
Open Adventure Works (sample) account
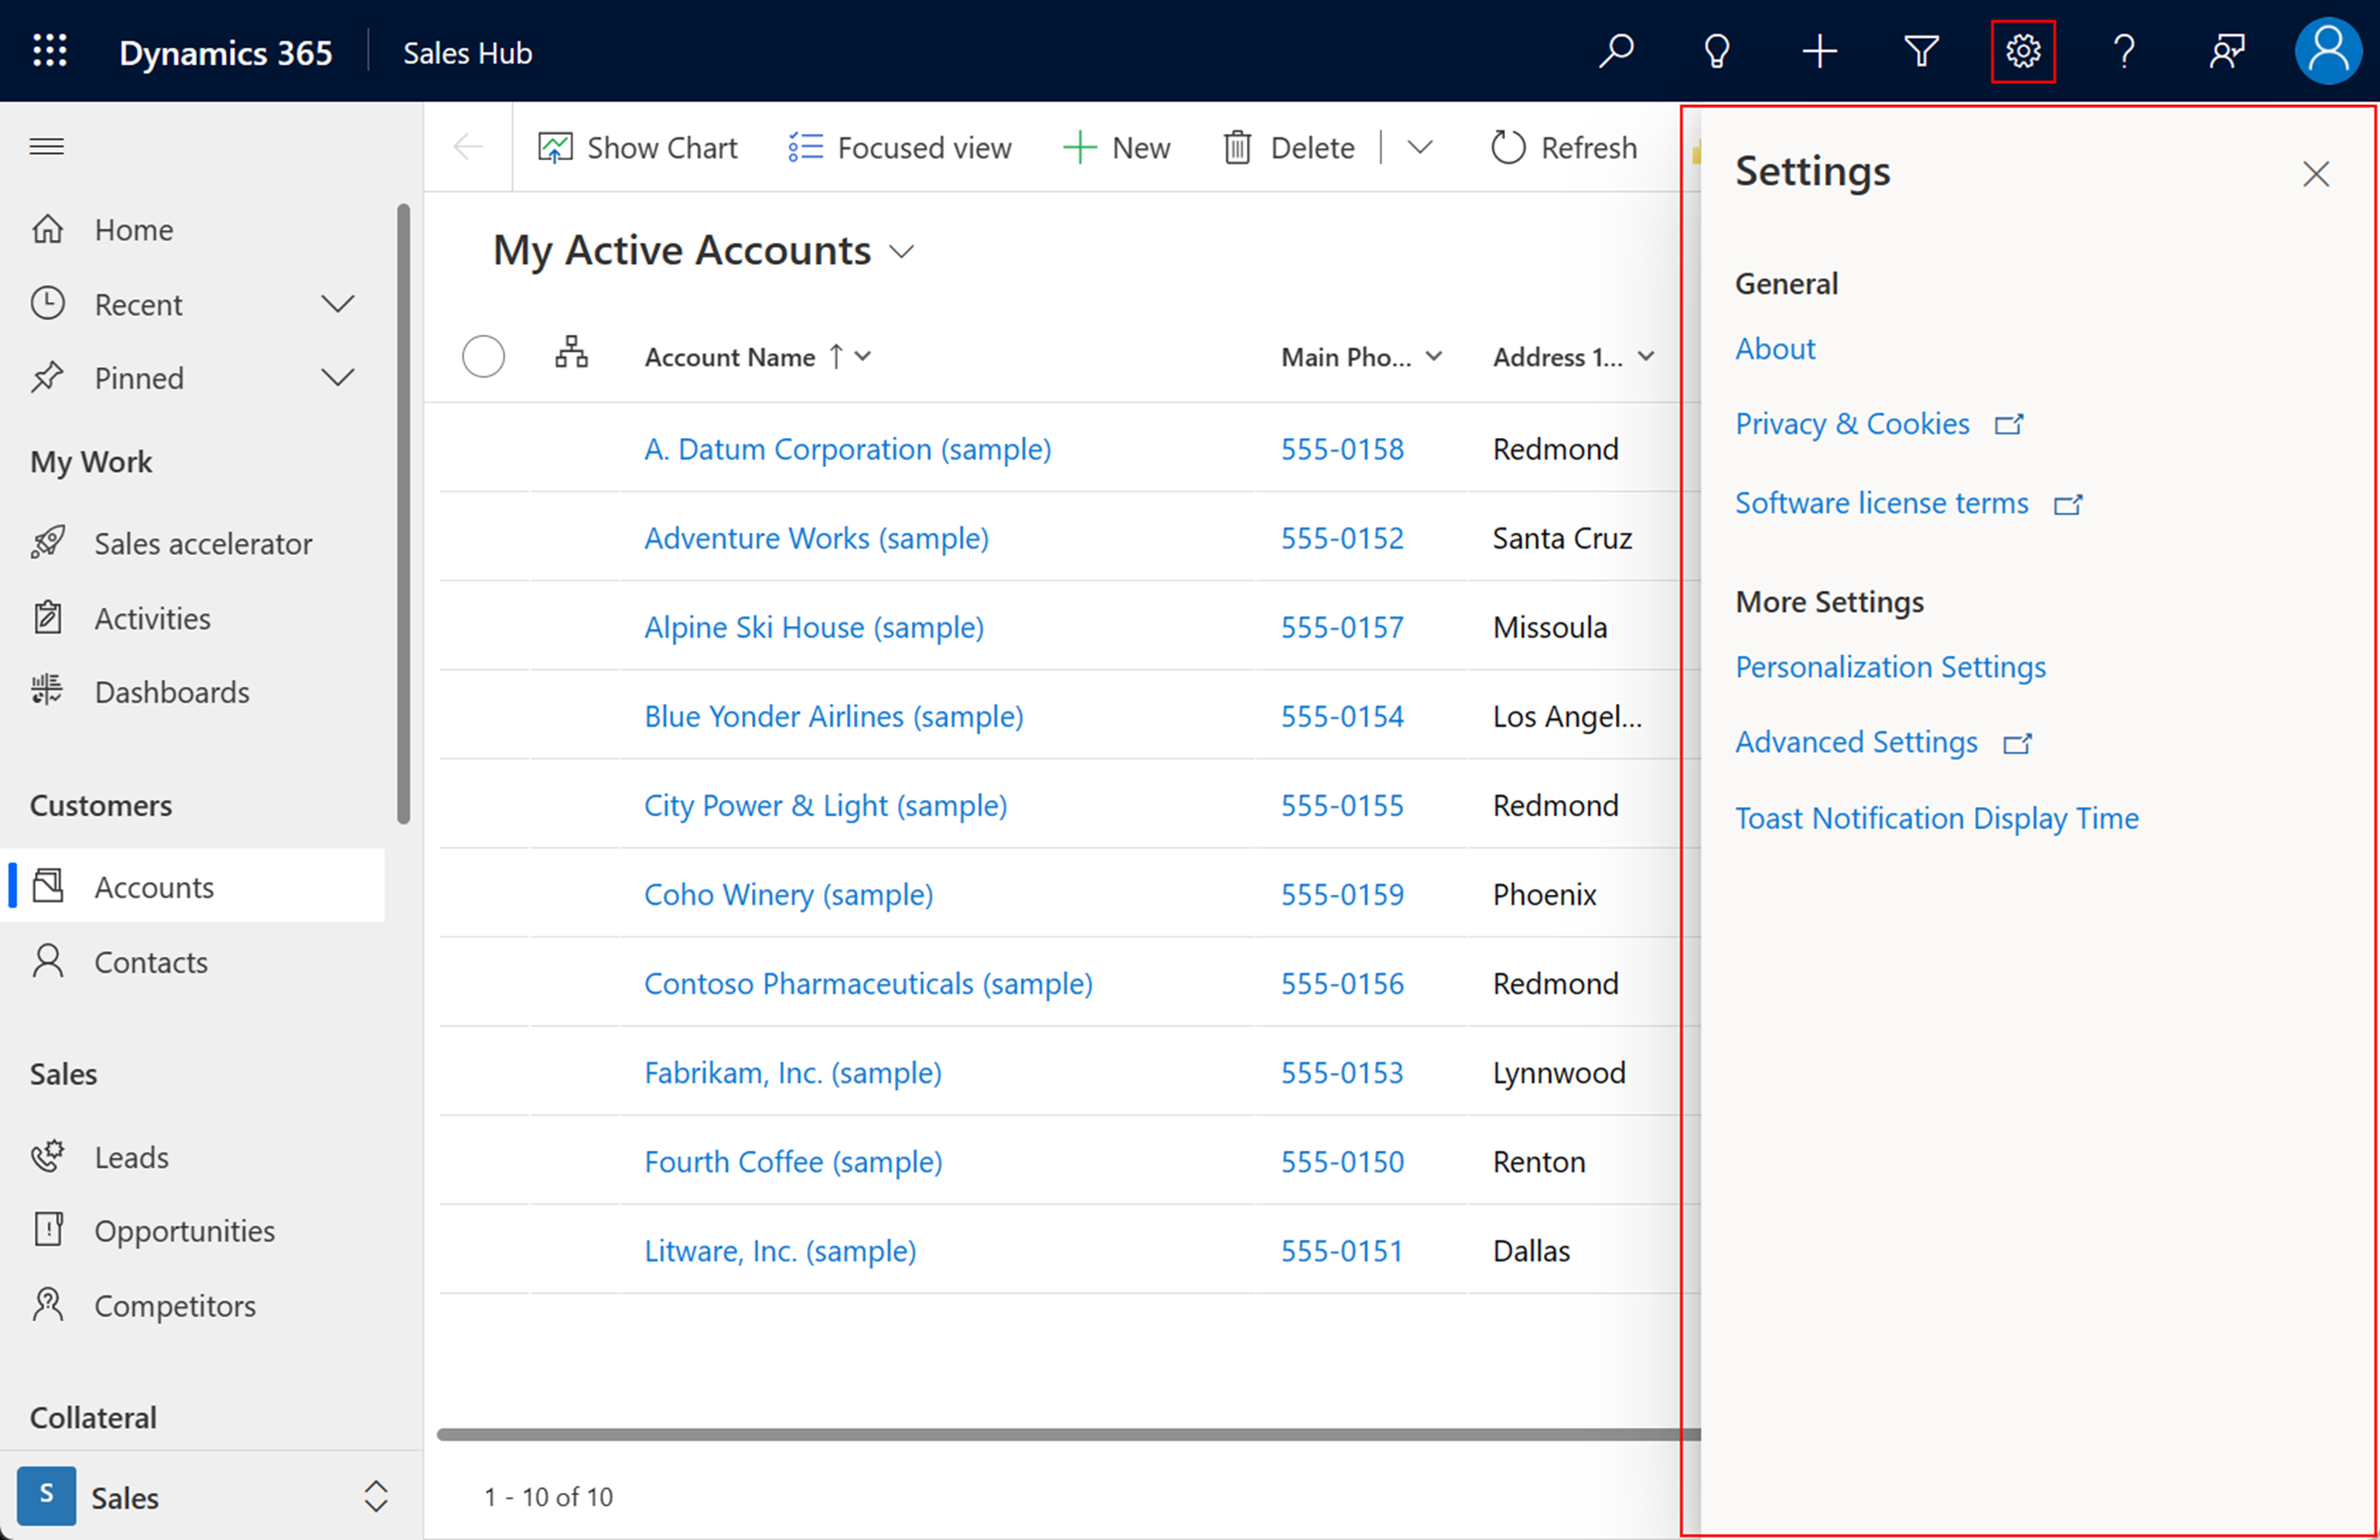tap(816, 538)
